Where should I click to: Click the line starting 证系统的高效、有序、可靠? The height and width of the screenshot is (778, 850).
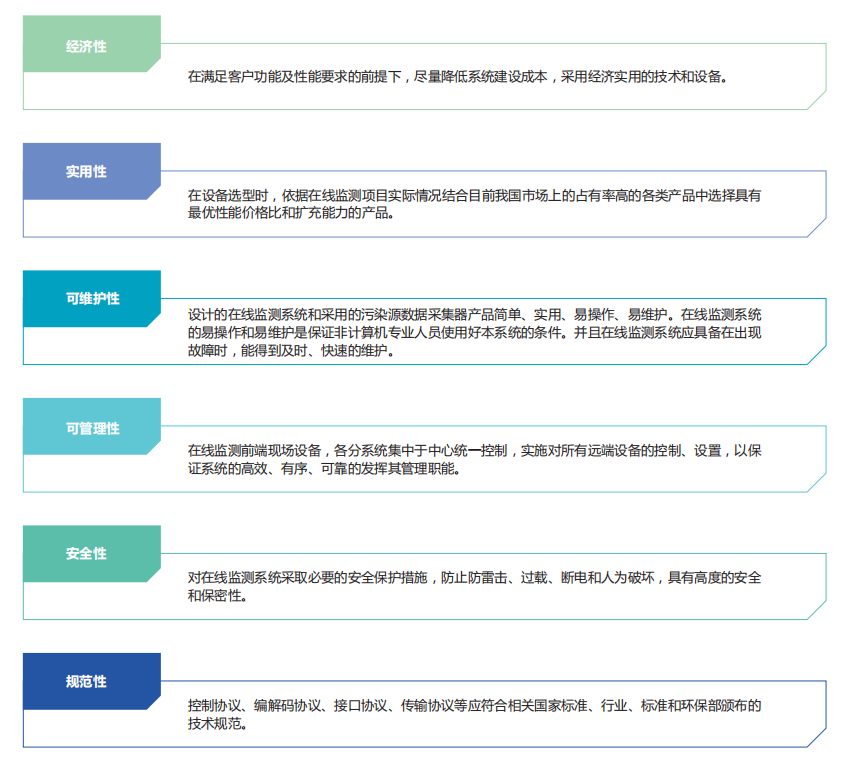[324, 468]
